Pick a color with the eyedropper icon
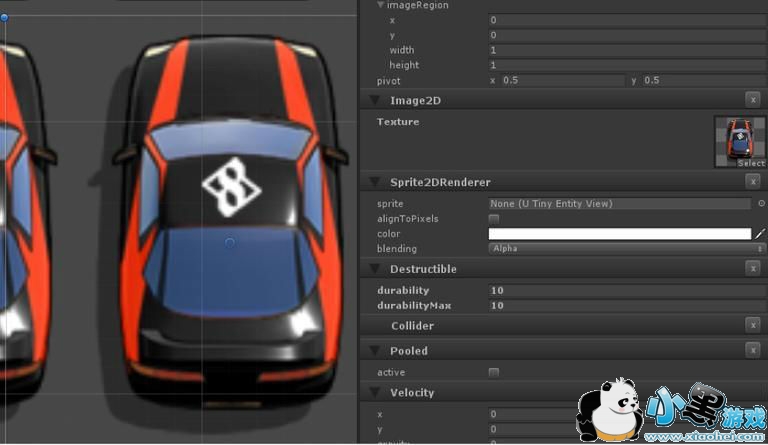The image size is (768, 445). [x=760, y=234]
